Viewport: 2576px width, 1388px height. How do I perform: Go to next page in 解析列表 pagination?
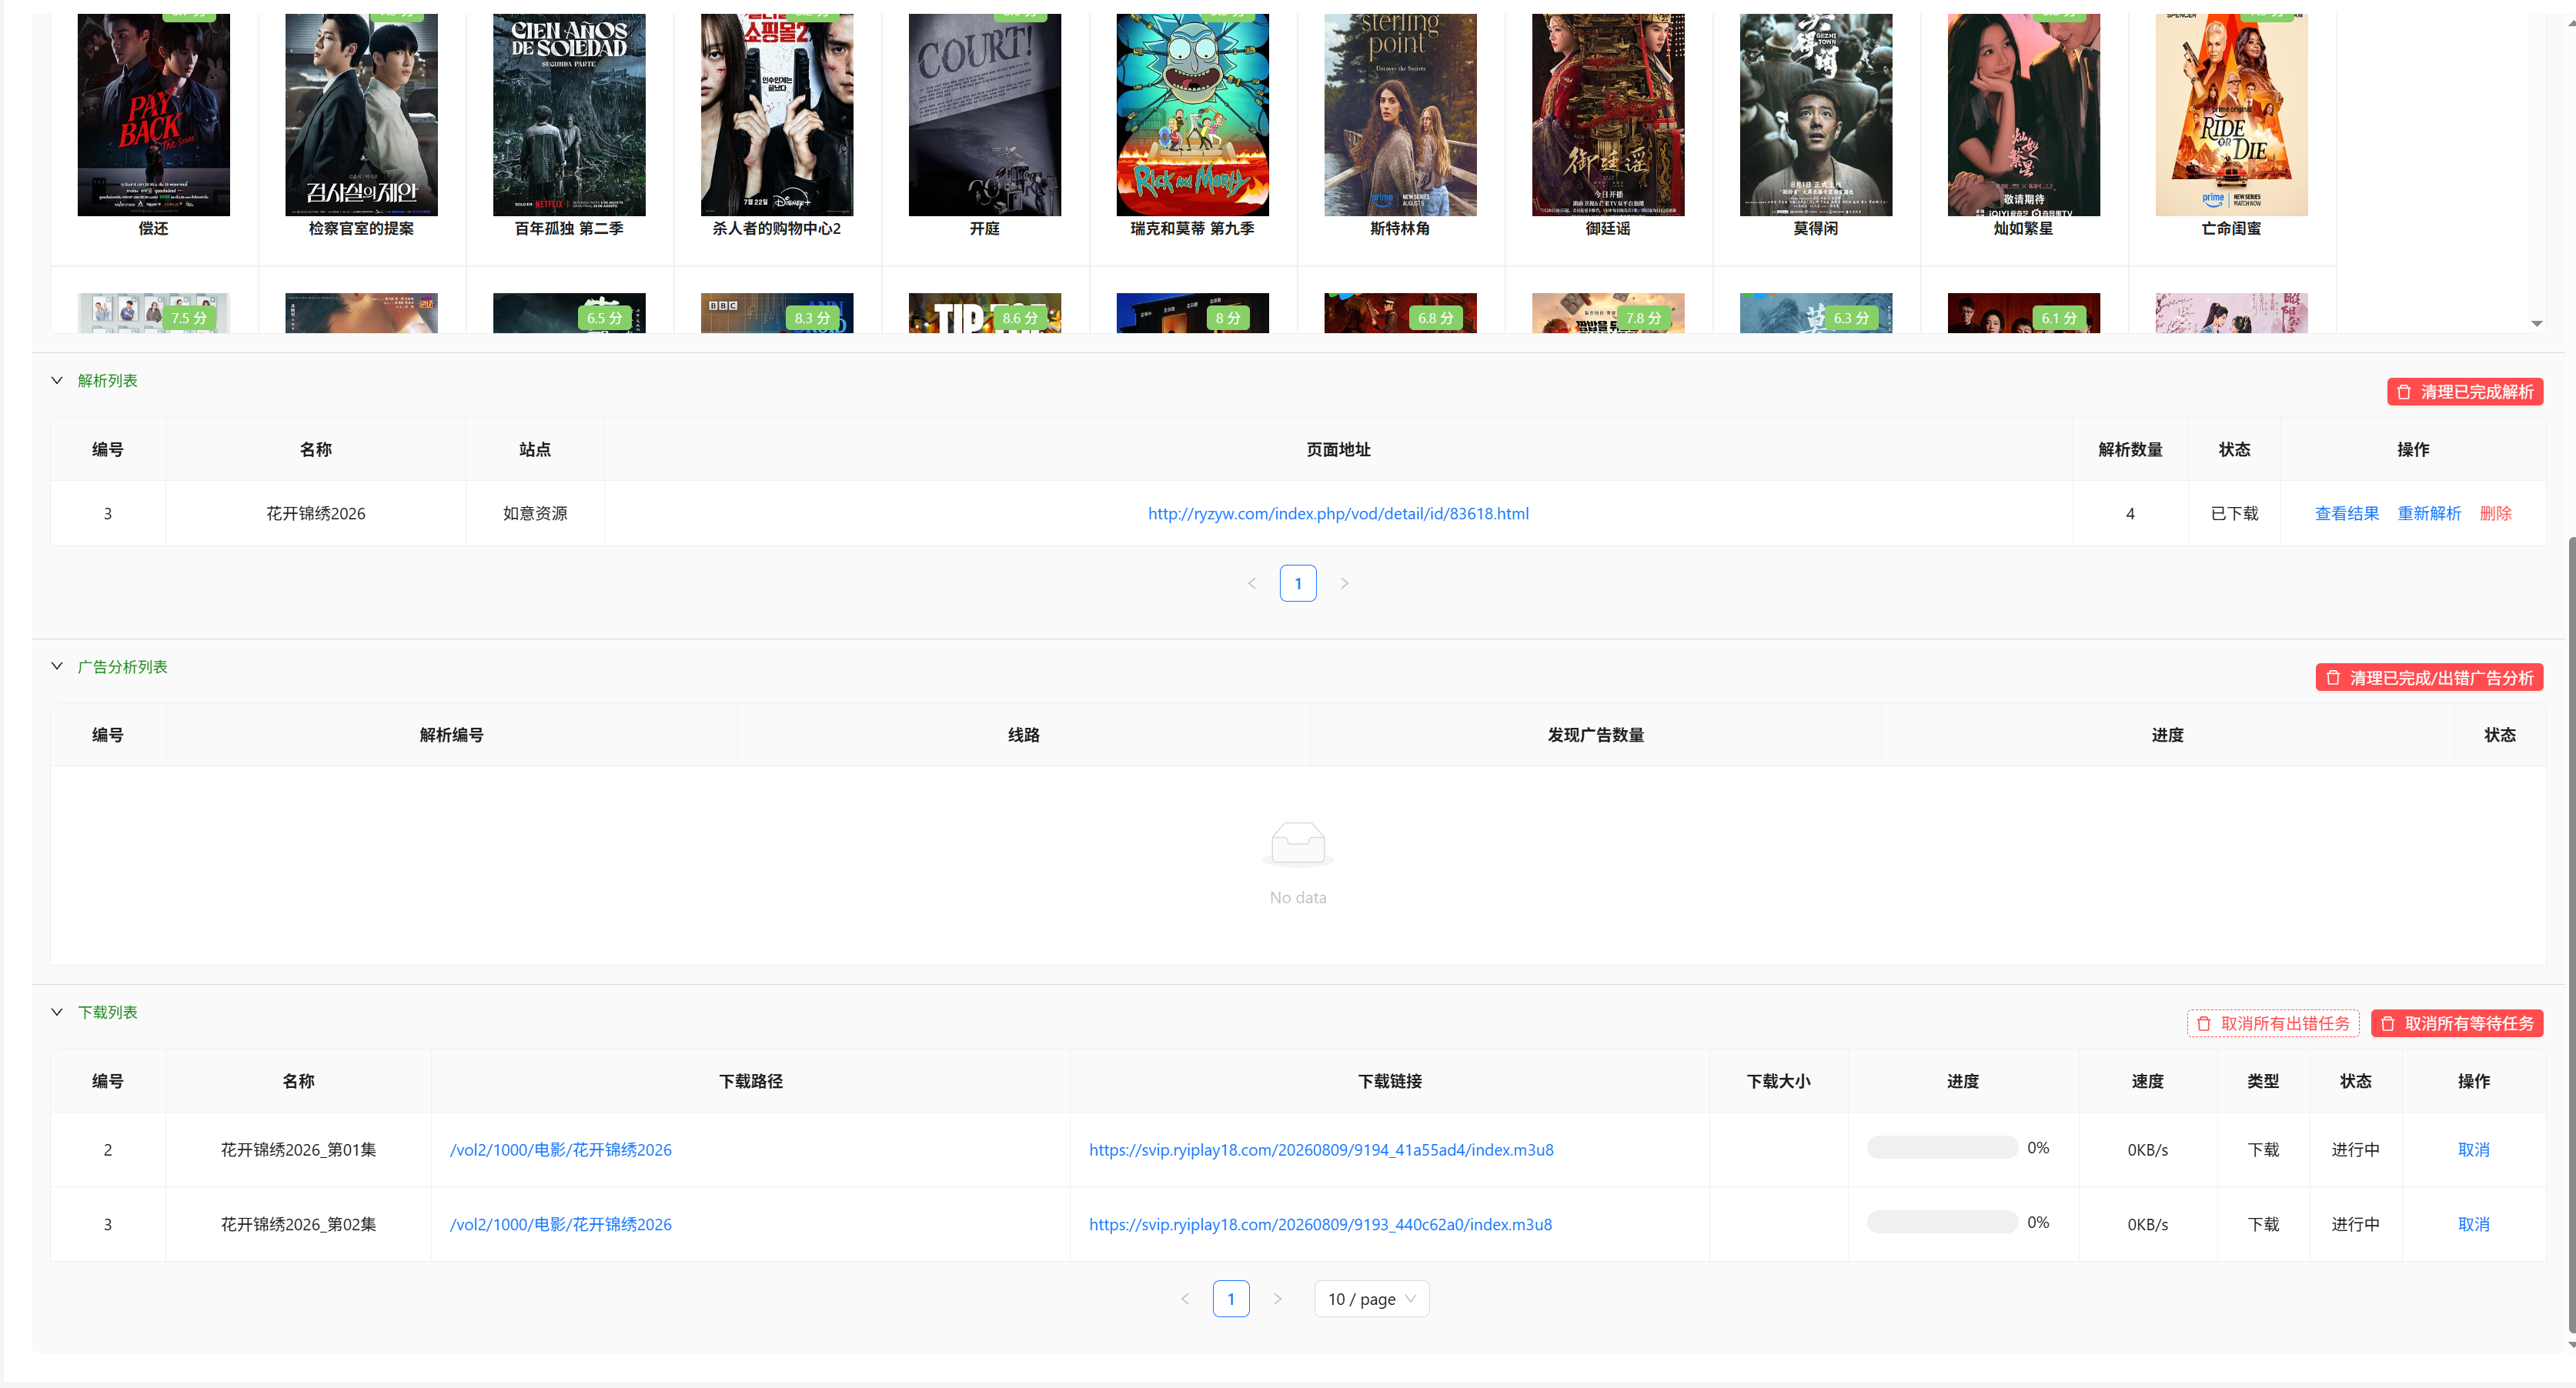pos(1345,583)
